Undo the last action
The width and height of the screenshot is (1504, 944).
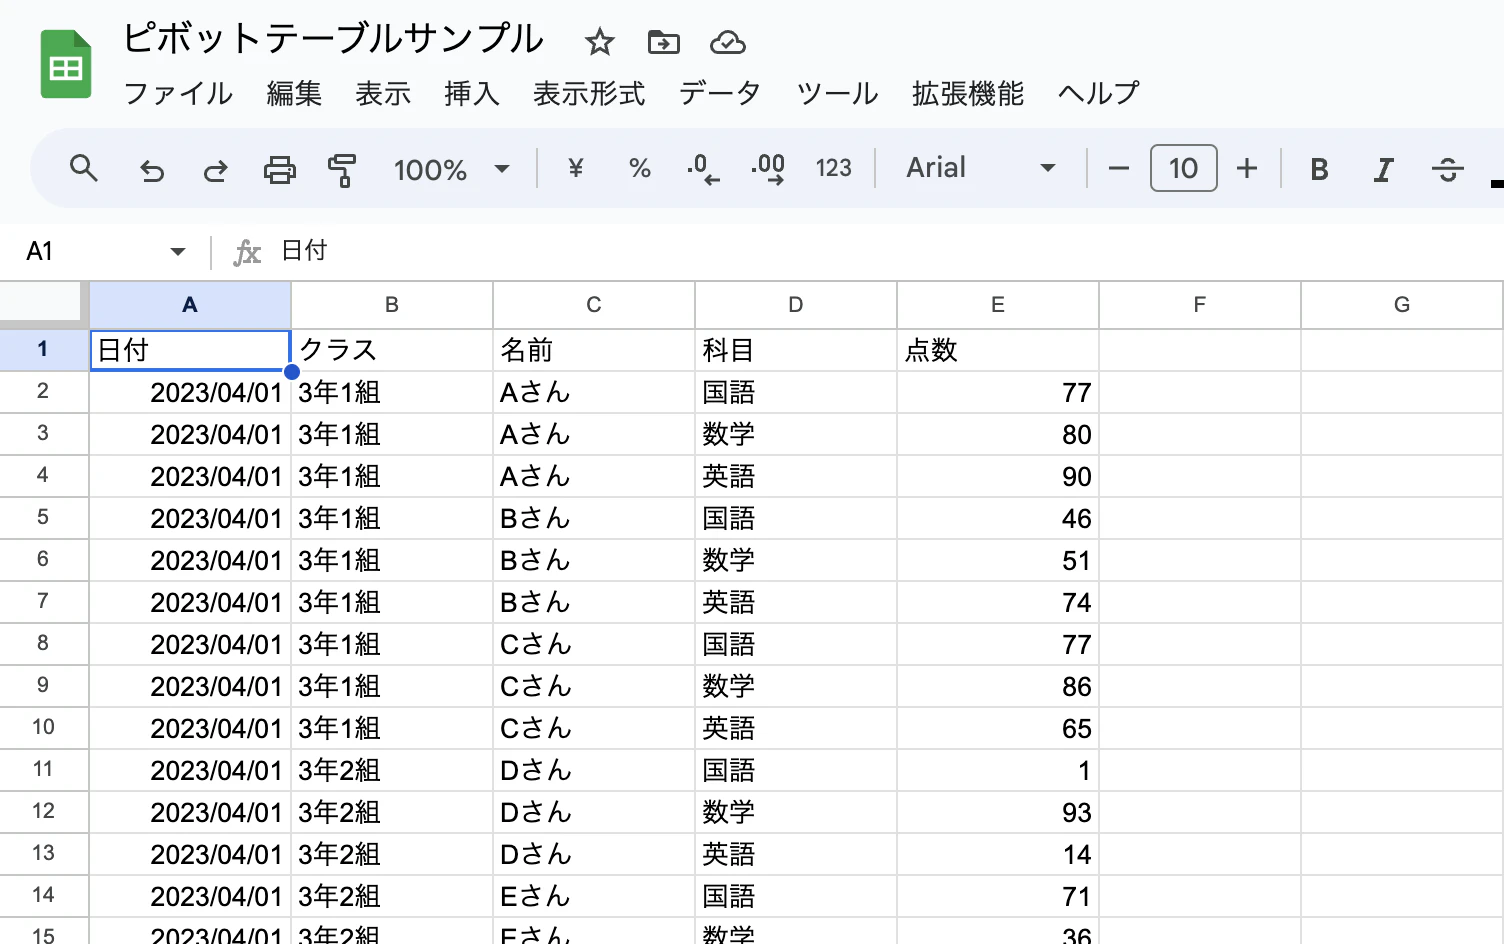[152, 169]
